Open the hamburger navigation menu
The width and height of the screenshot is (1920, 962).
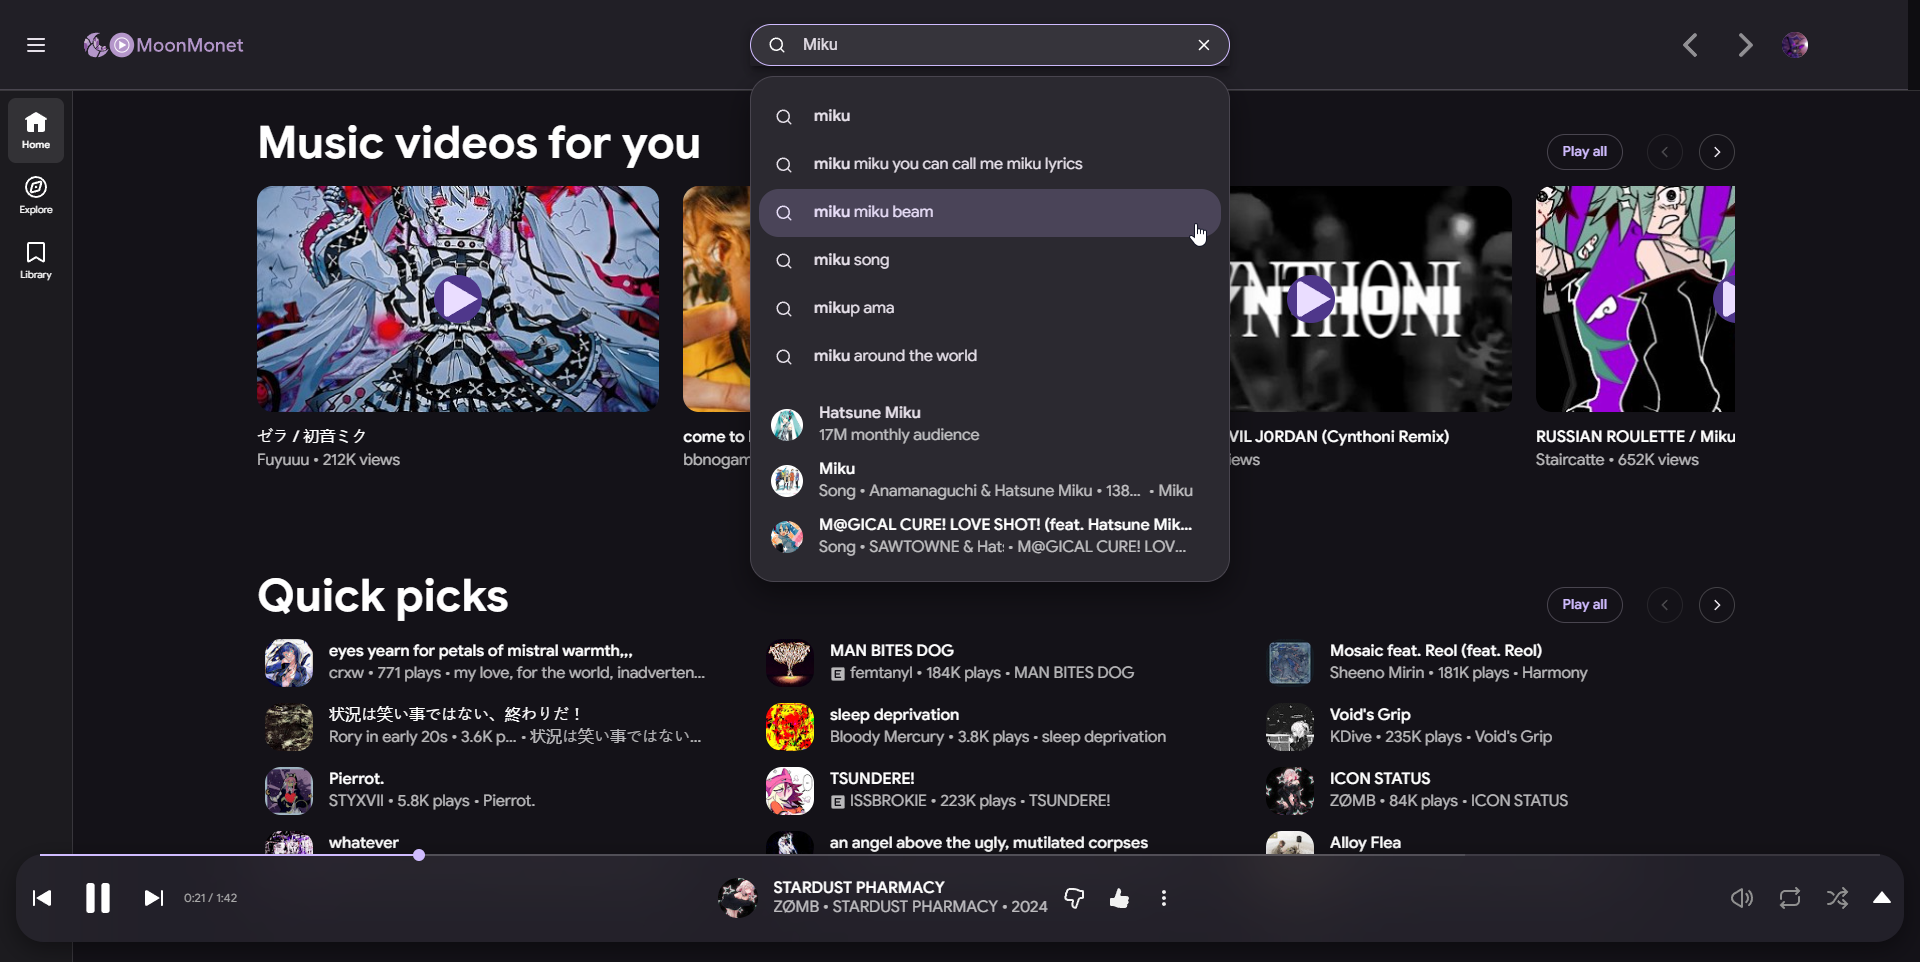pyautogui.click(x=36, y=45)
